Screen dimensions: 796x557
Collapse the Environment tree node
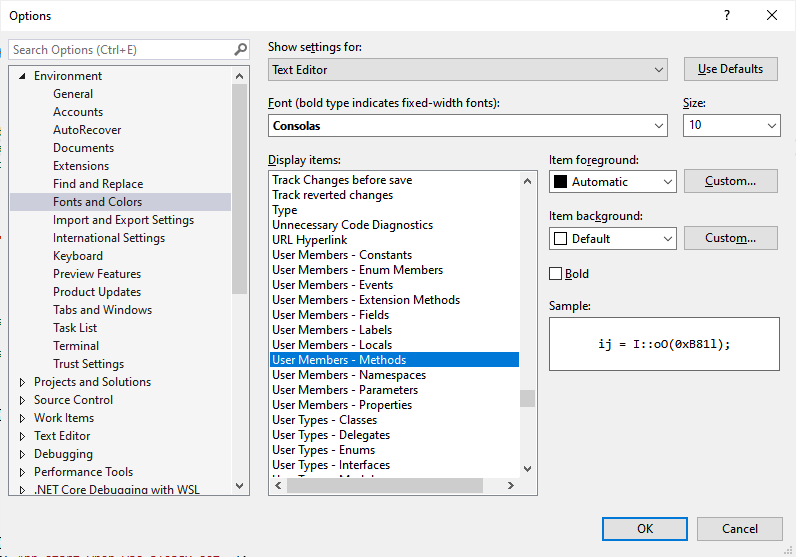[x=22, y=76]
